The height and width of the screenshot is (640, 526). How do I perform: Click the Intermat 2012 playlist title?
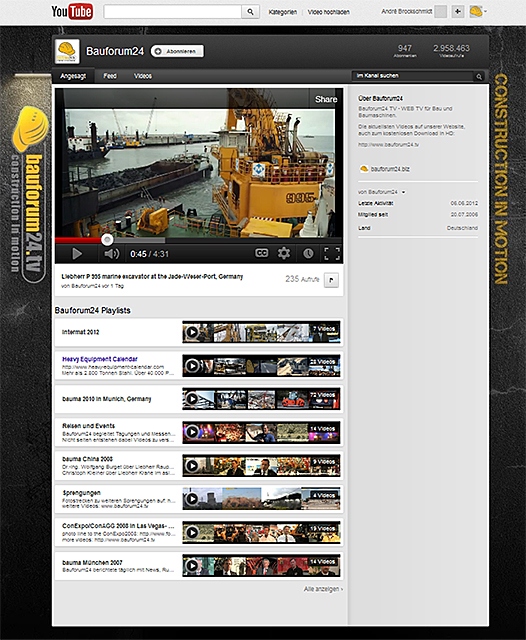coord(80,332)
